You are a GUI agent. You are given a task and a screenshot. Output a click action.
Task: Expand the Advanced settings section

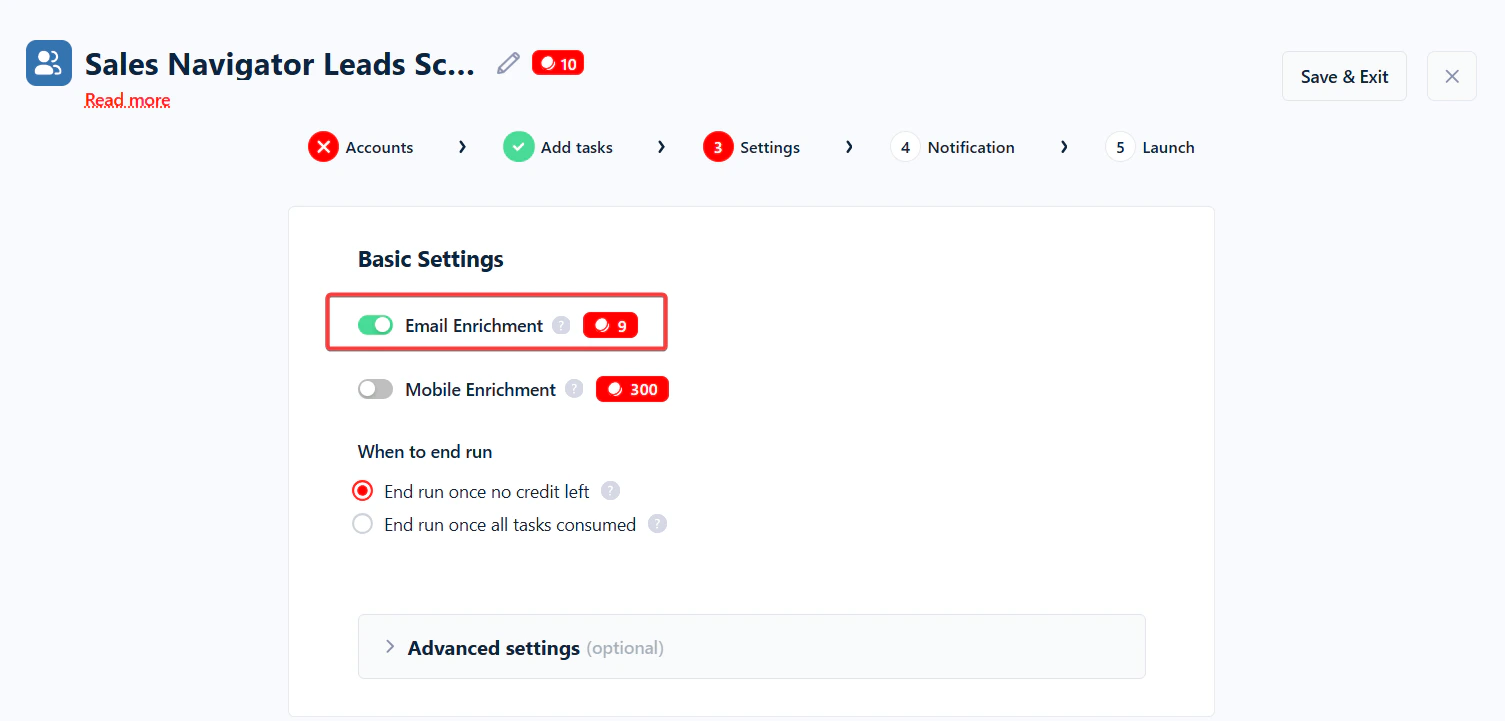[x=751, y=647]
